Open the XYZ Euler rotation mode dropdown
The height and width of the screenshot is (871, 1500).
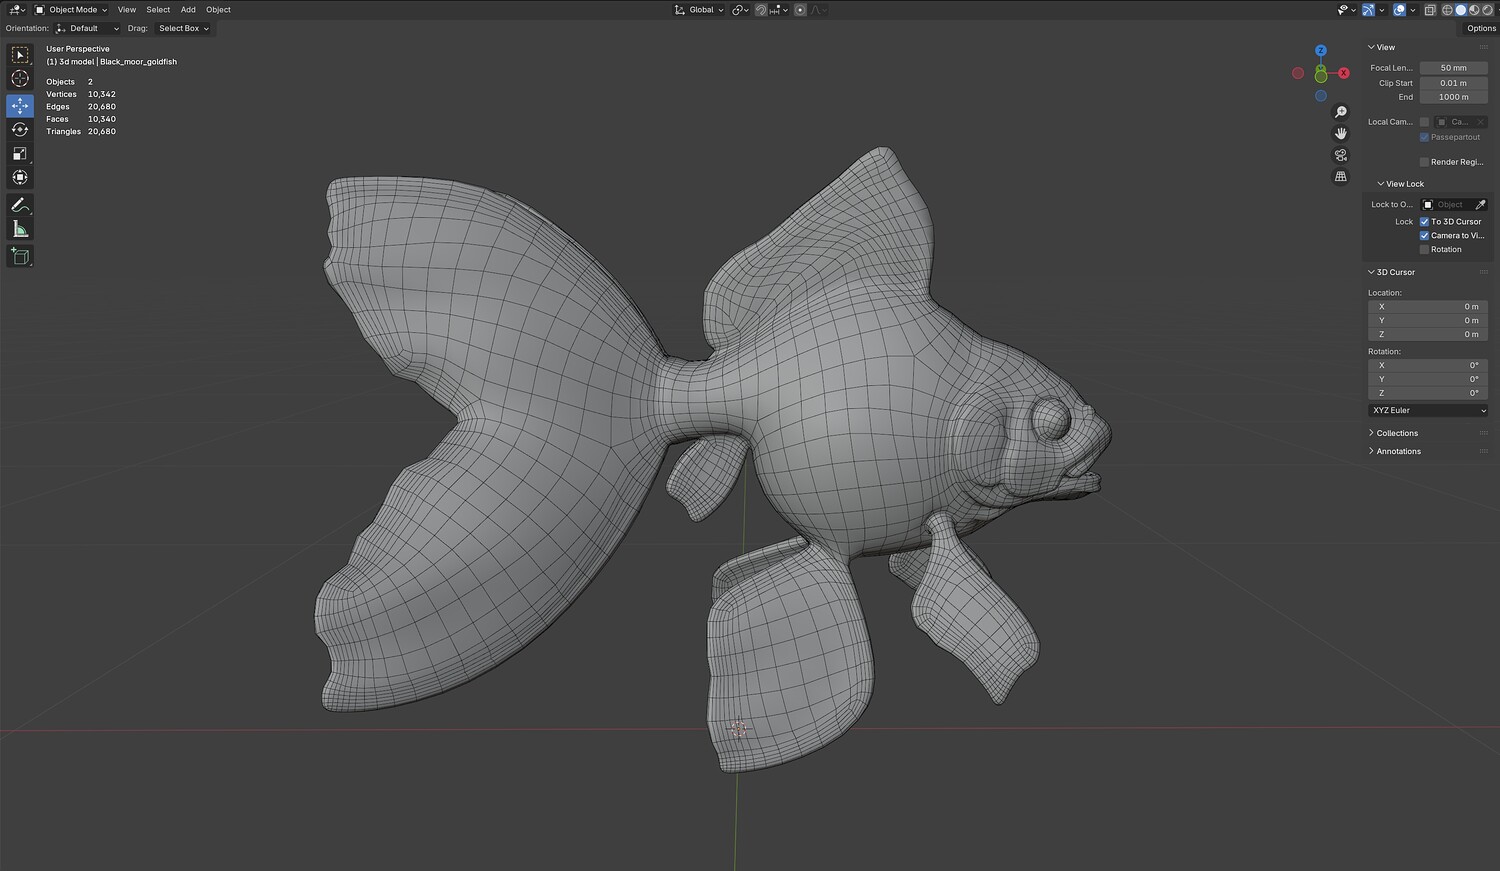(x=1428, y=411)
